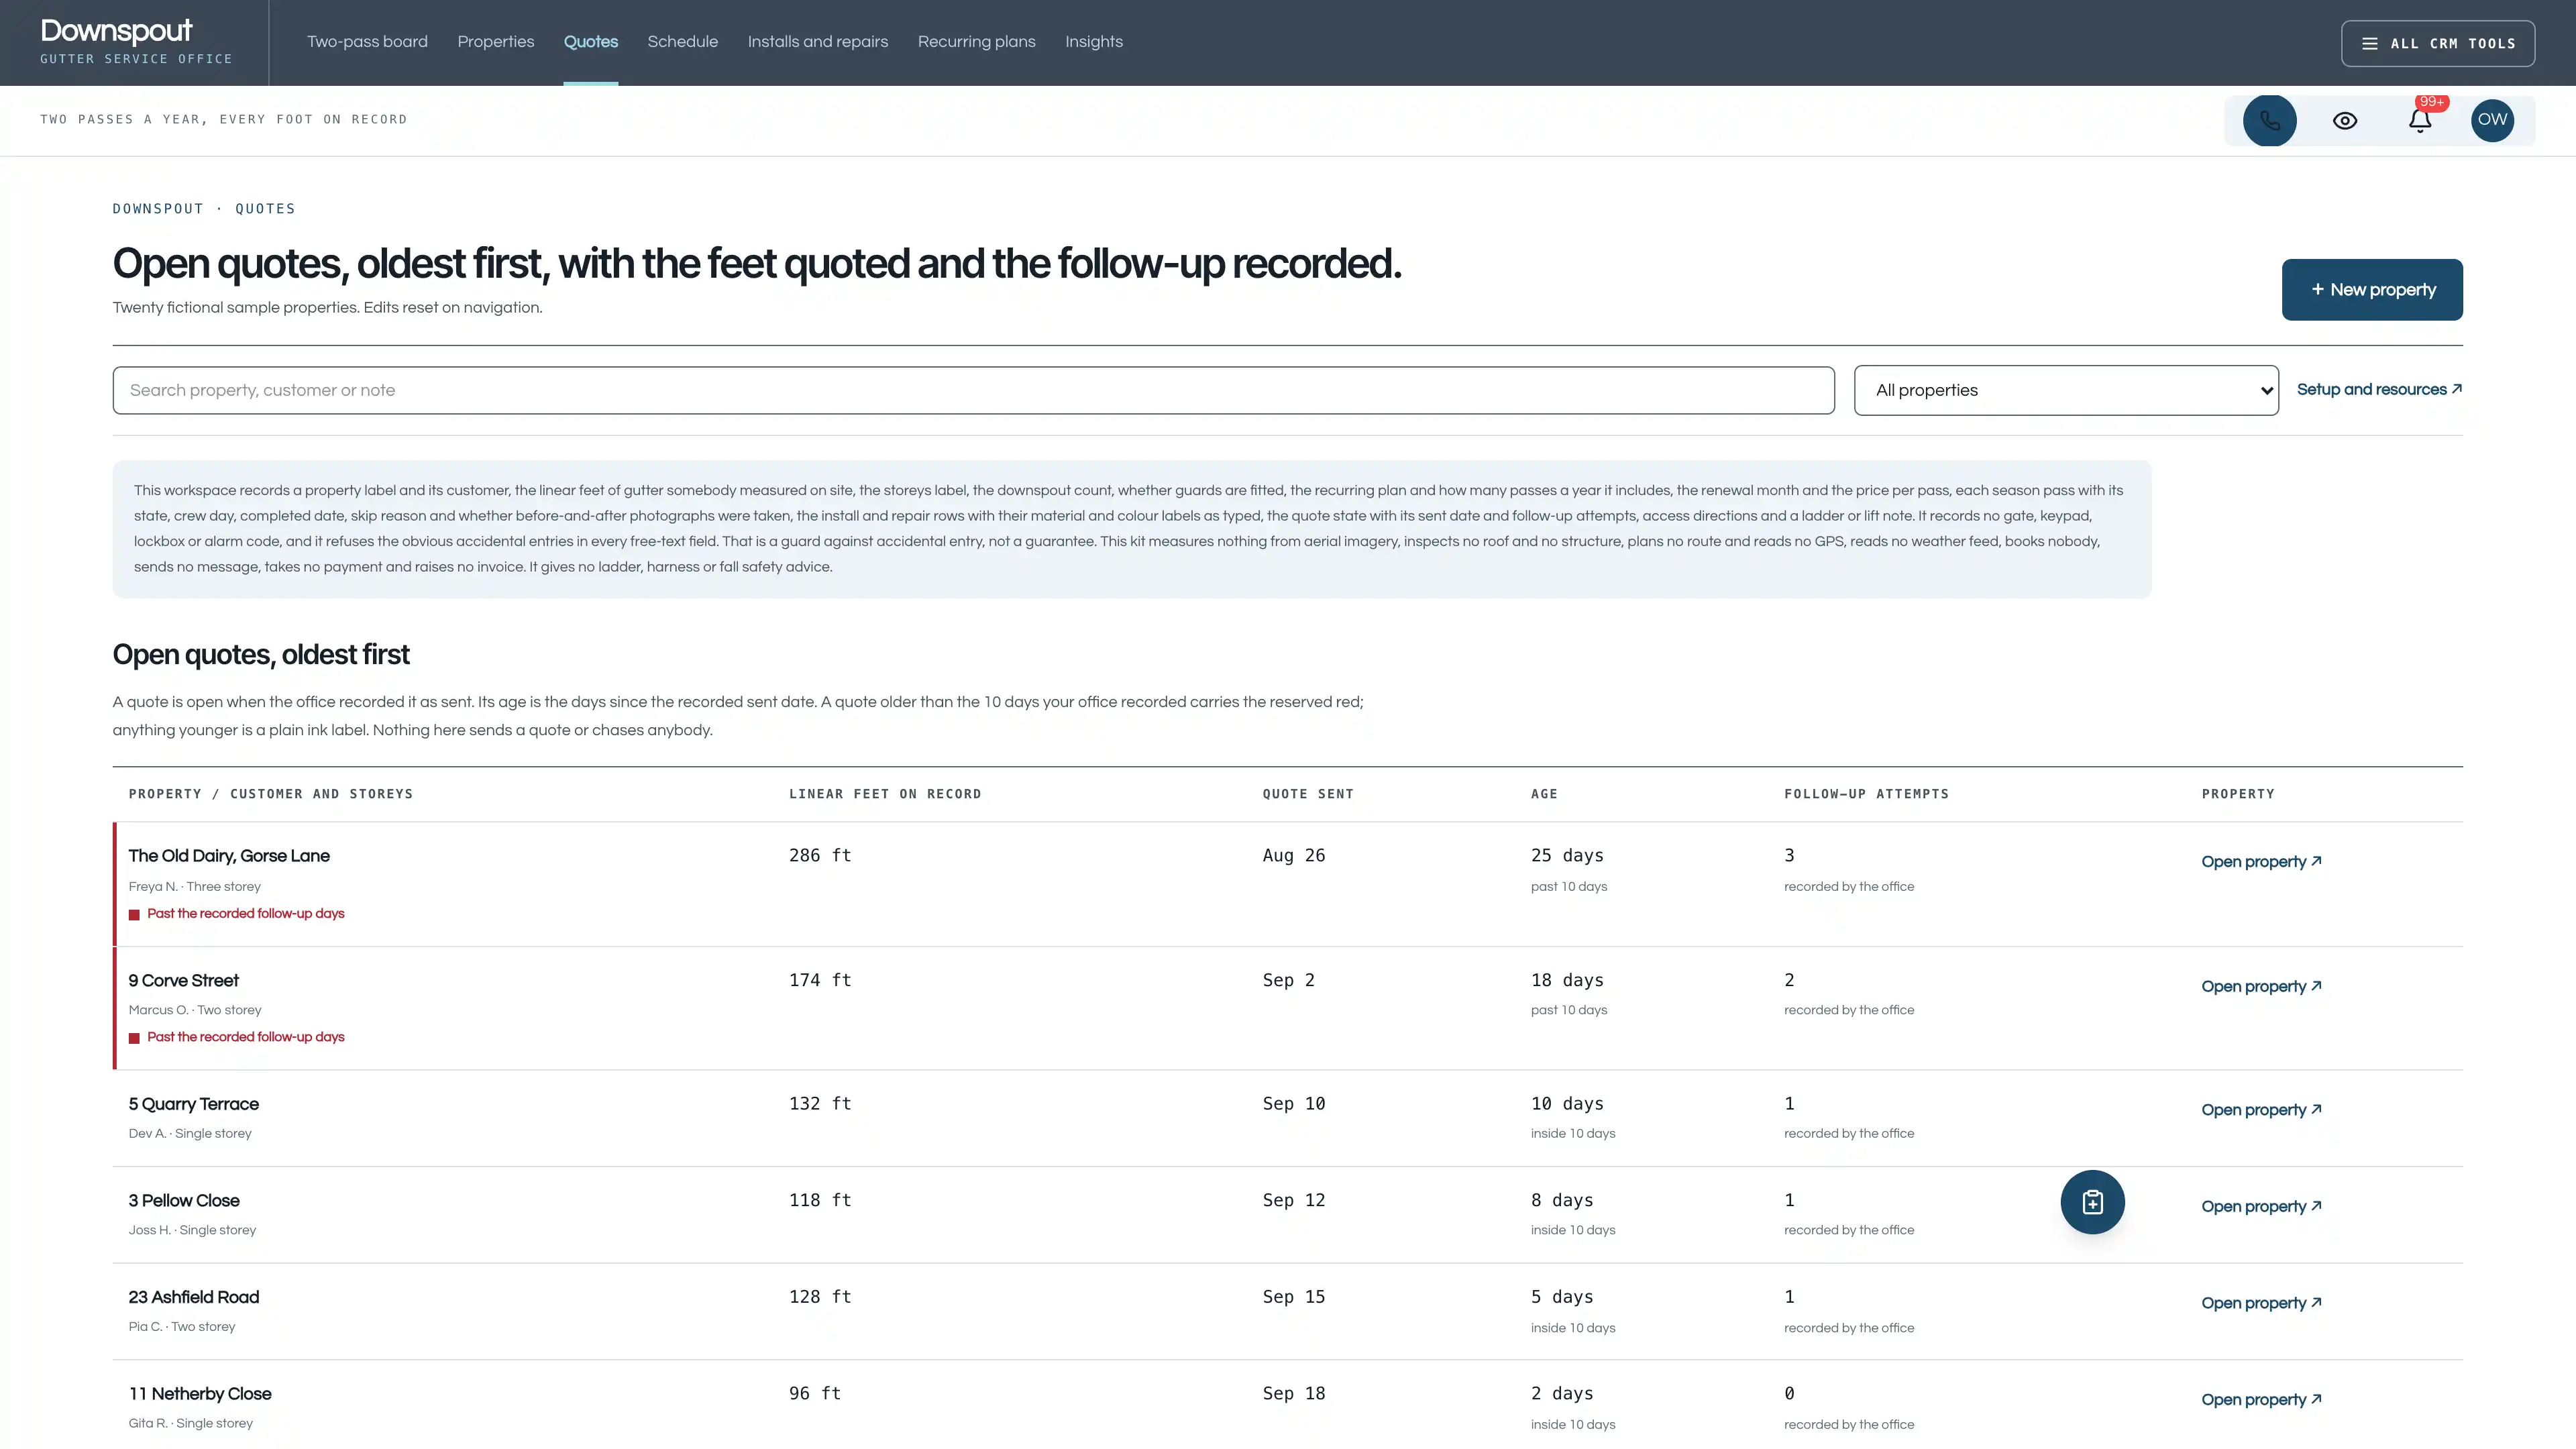Focus the search property, customer or note field
The width and height of the screenshot is (2576, 1449).
(973, 390)
